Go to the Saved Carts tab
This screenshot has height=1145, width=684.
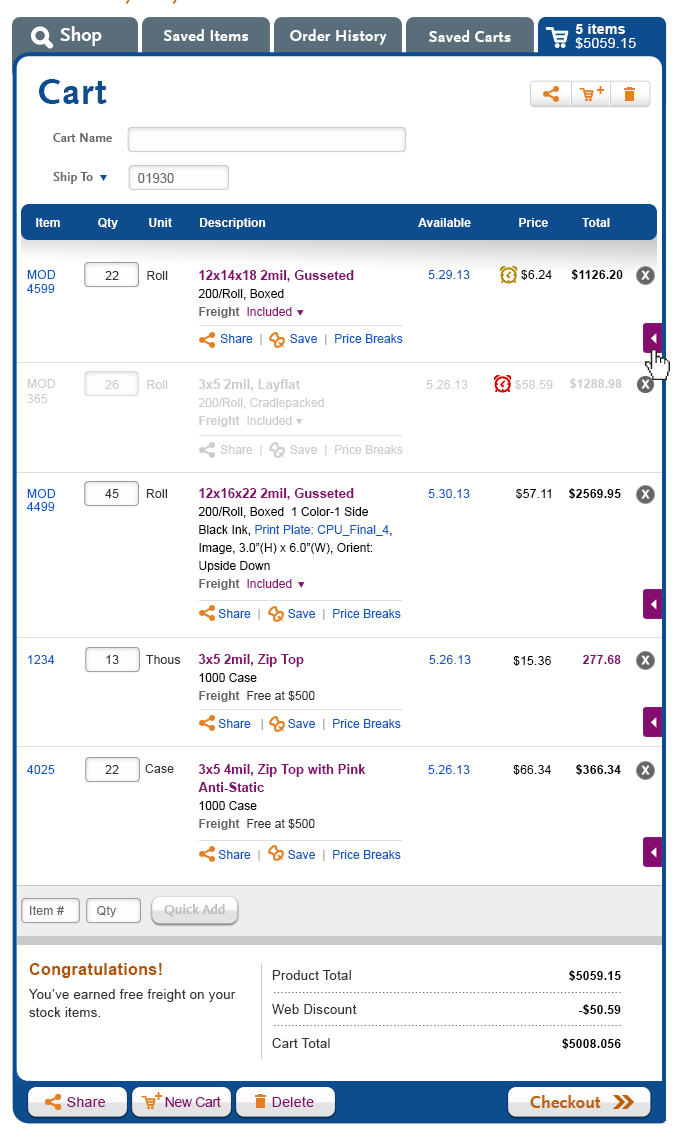(469, 36)
